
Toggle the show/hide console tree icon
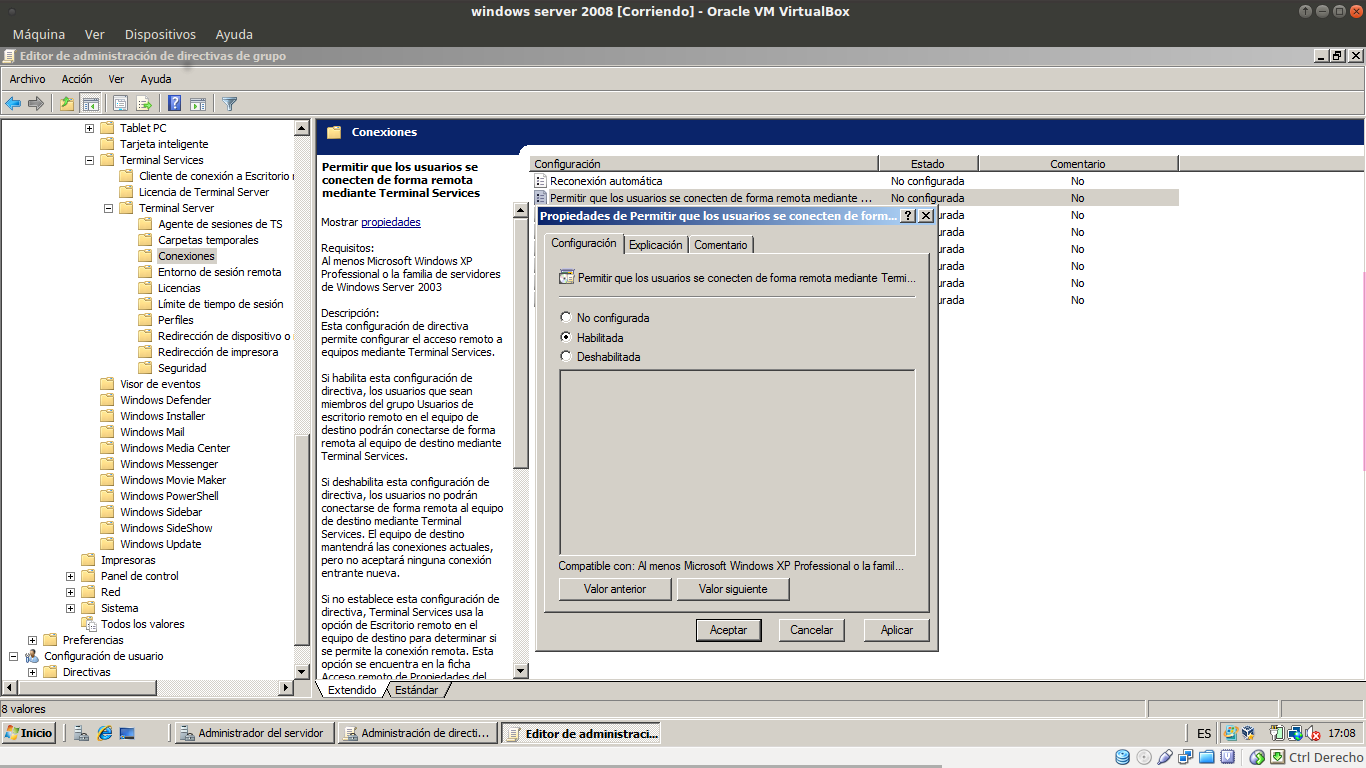[91, 103]
